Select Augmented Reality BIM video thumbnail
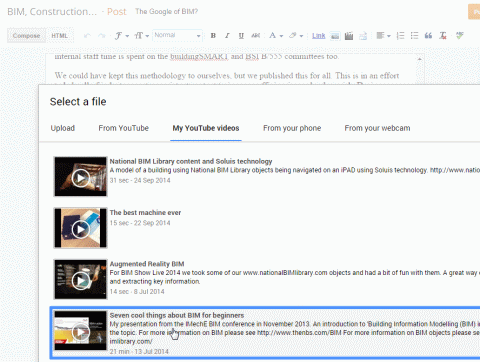480x362 pixels. pyautogui.click(x=81, y=280)
